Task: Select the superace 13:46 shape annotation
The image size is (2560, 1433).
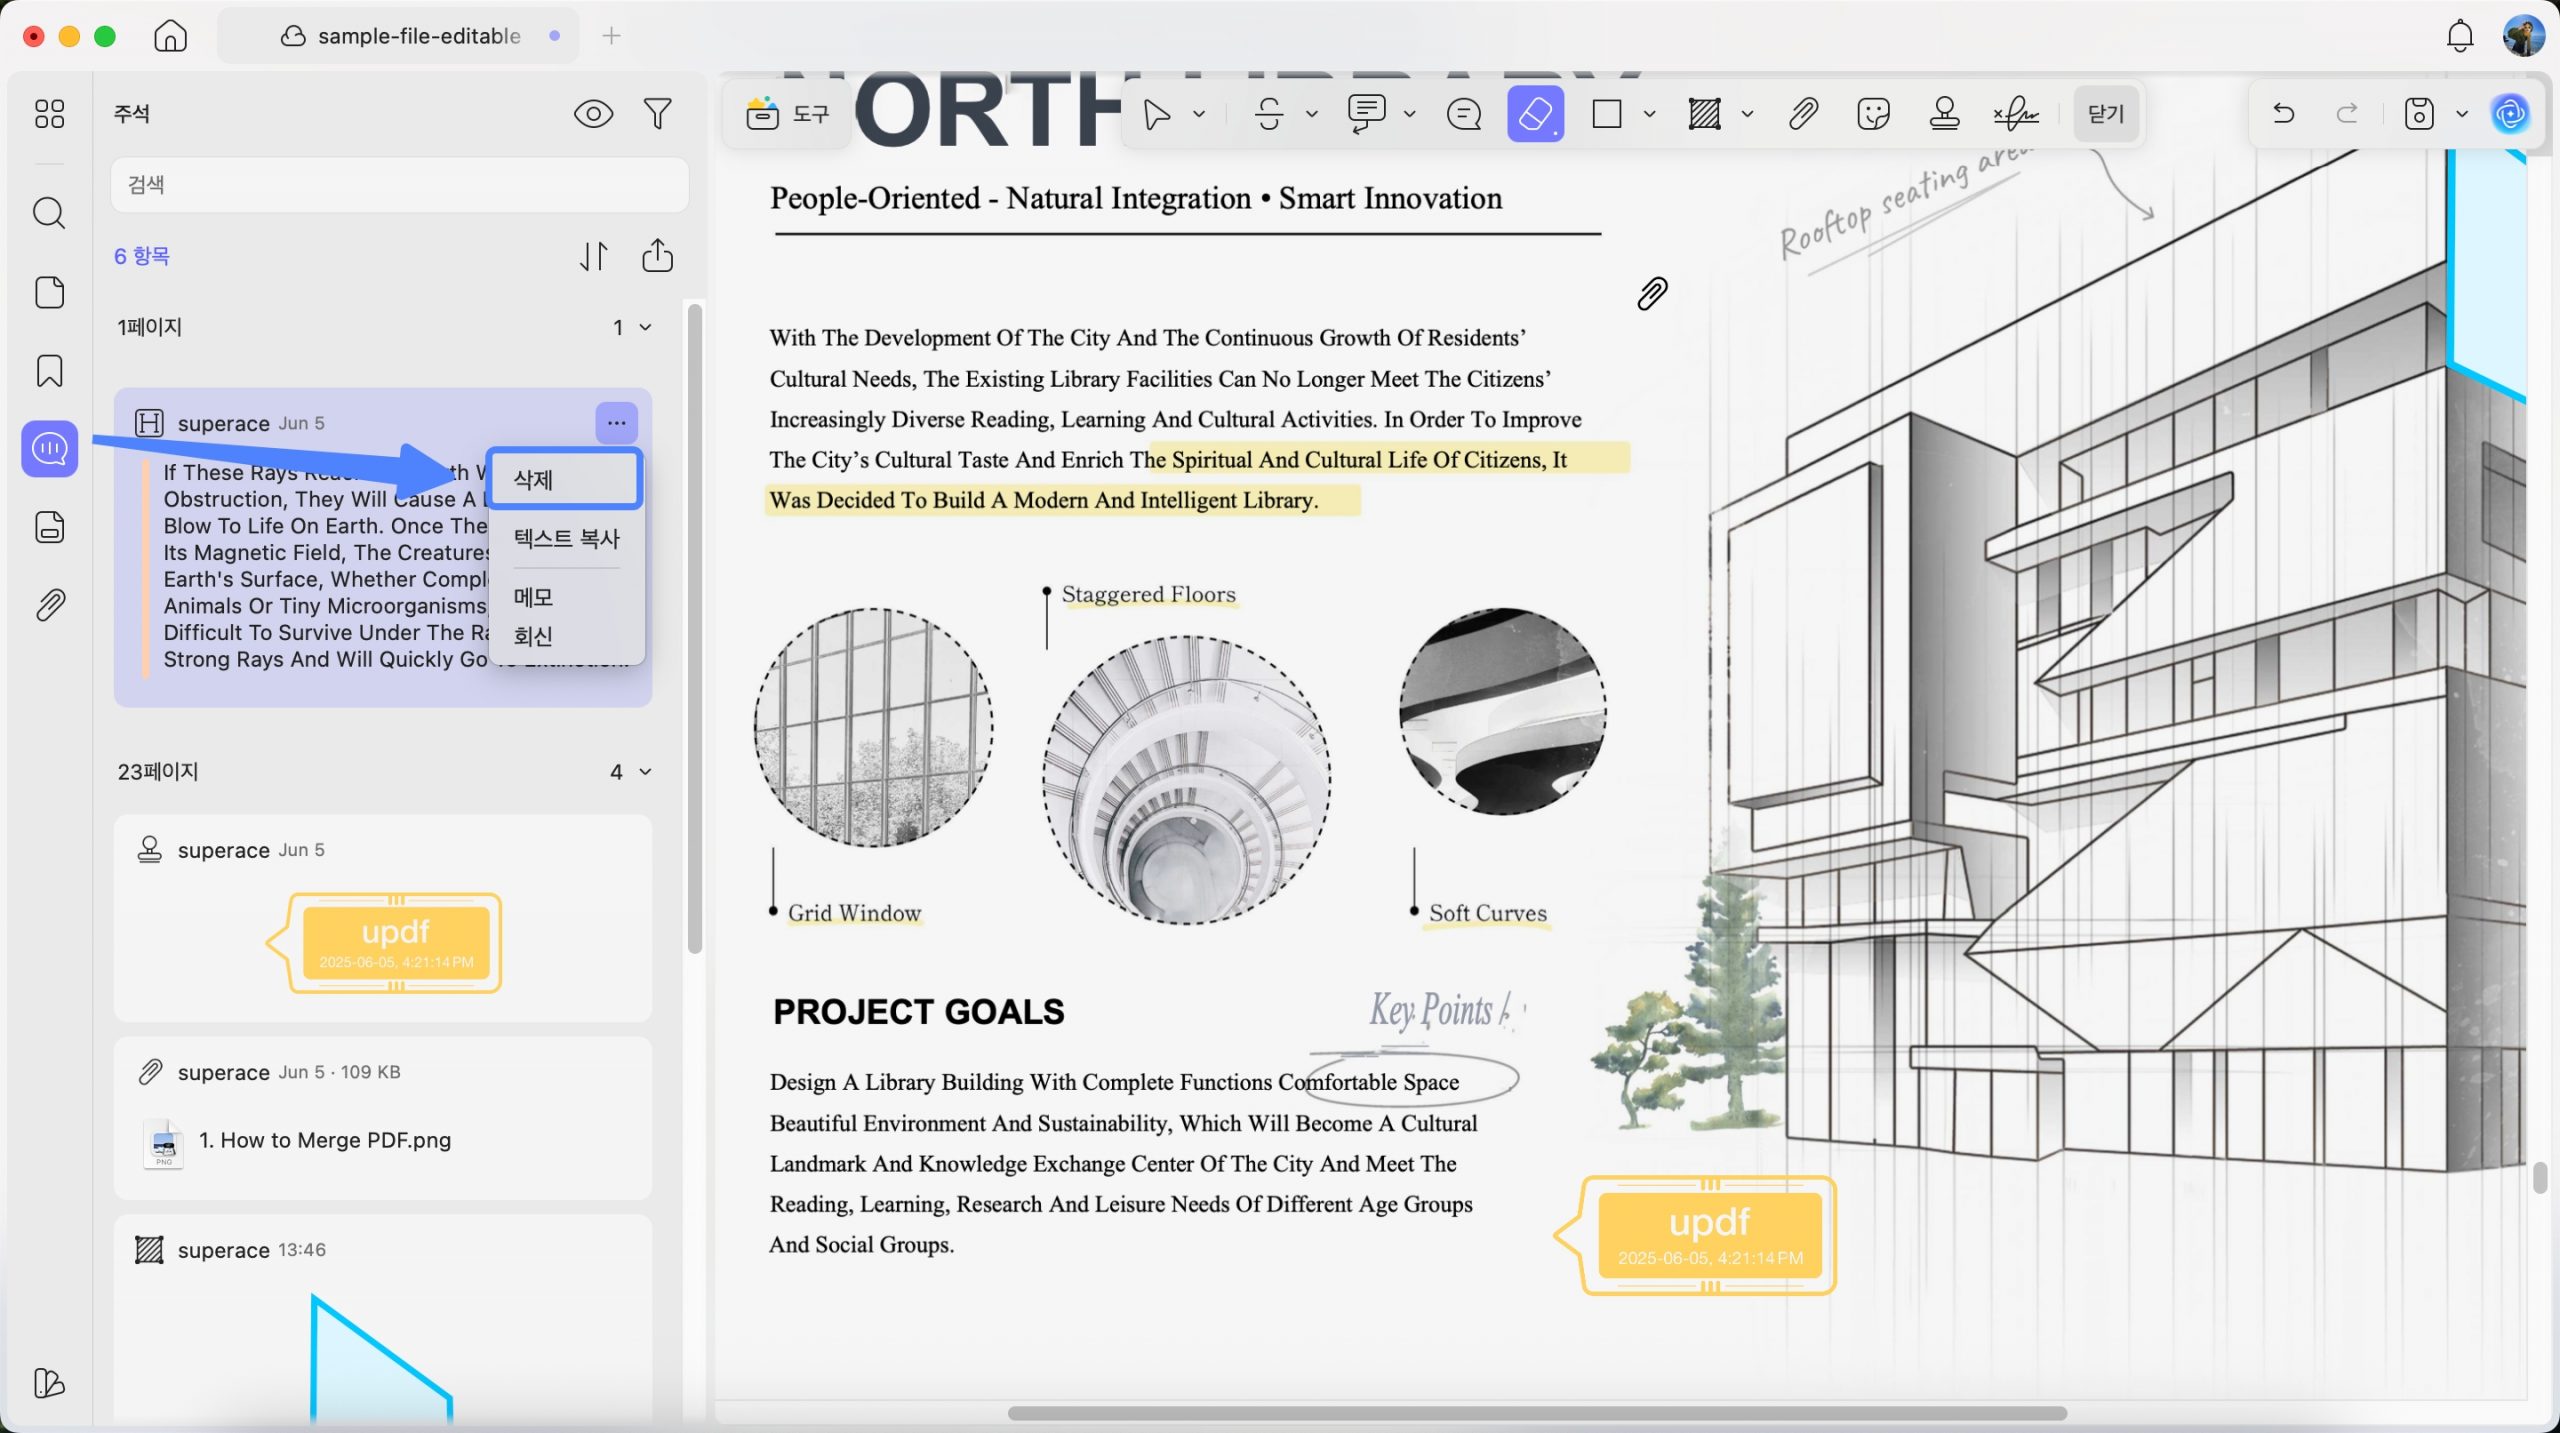Action: coord(383,1320)
